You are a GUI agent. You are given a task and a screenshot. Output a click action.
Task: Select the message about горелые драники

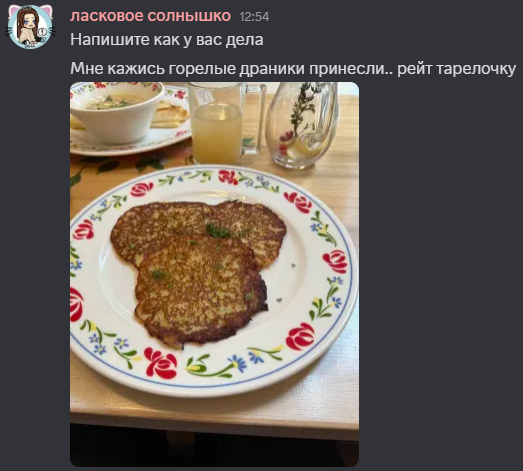tap(293, 69)
